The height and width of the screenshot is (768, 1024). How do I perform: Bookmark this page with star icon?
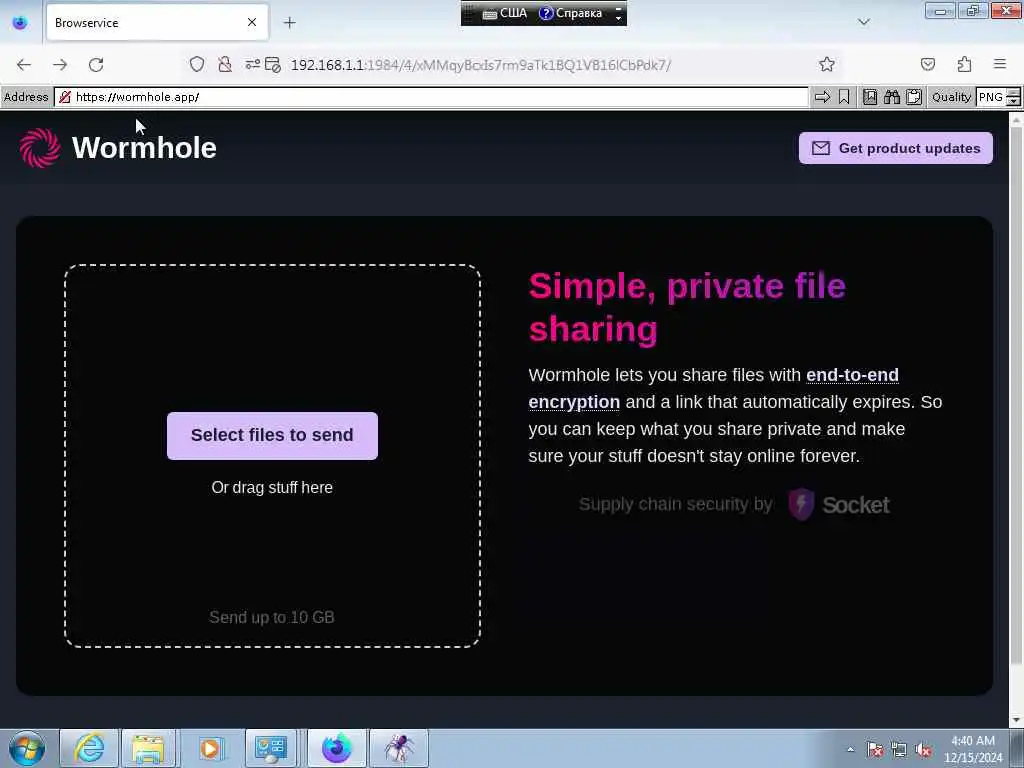(827, 64)
